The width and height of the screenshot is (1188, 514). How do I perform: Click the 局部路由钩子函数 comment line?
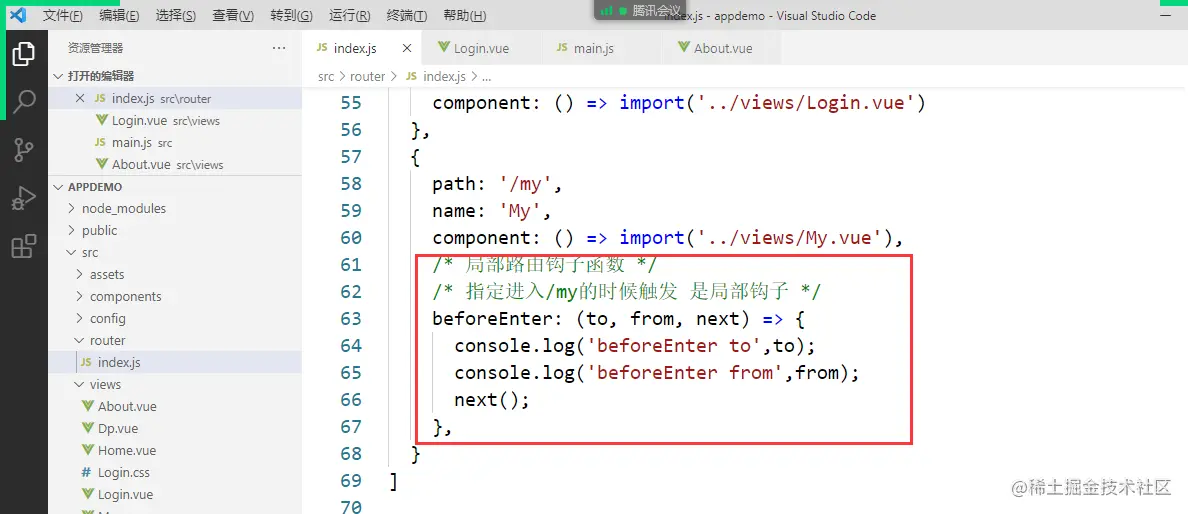(545, 265)
